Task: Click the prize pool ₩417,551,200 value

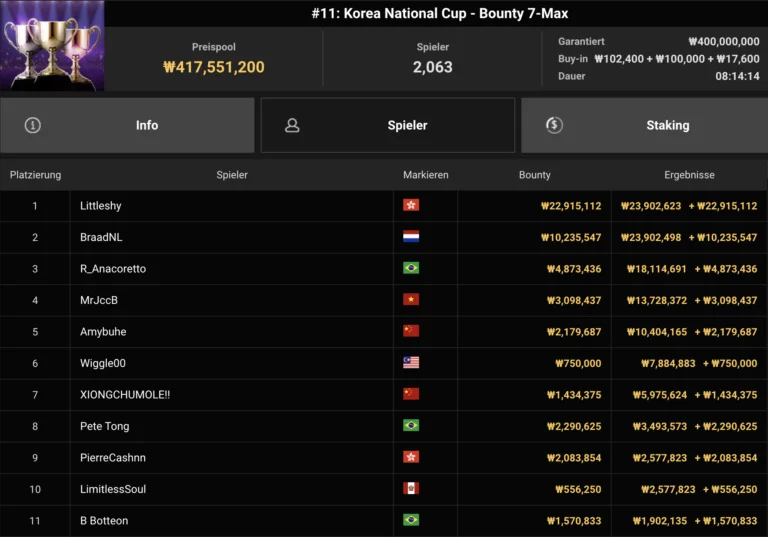Action: (214, 67)
